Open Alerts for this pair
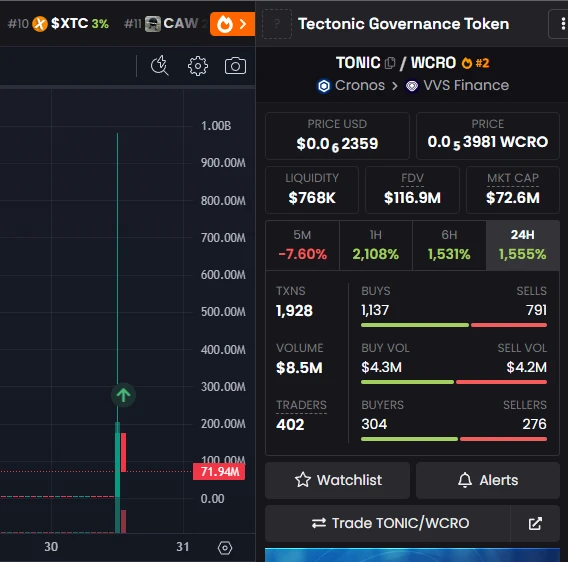568x562 pixels. click(488, 480)
